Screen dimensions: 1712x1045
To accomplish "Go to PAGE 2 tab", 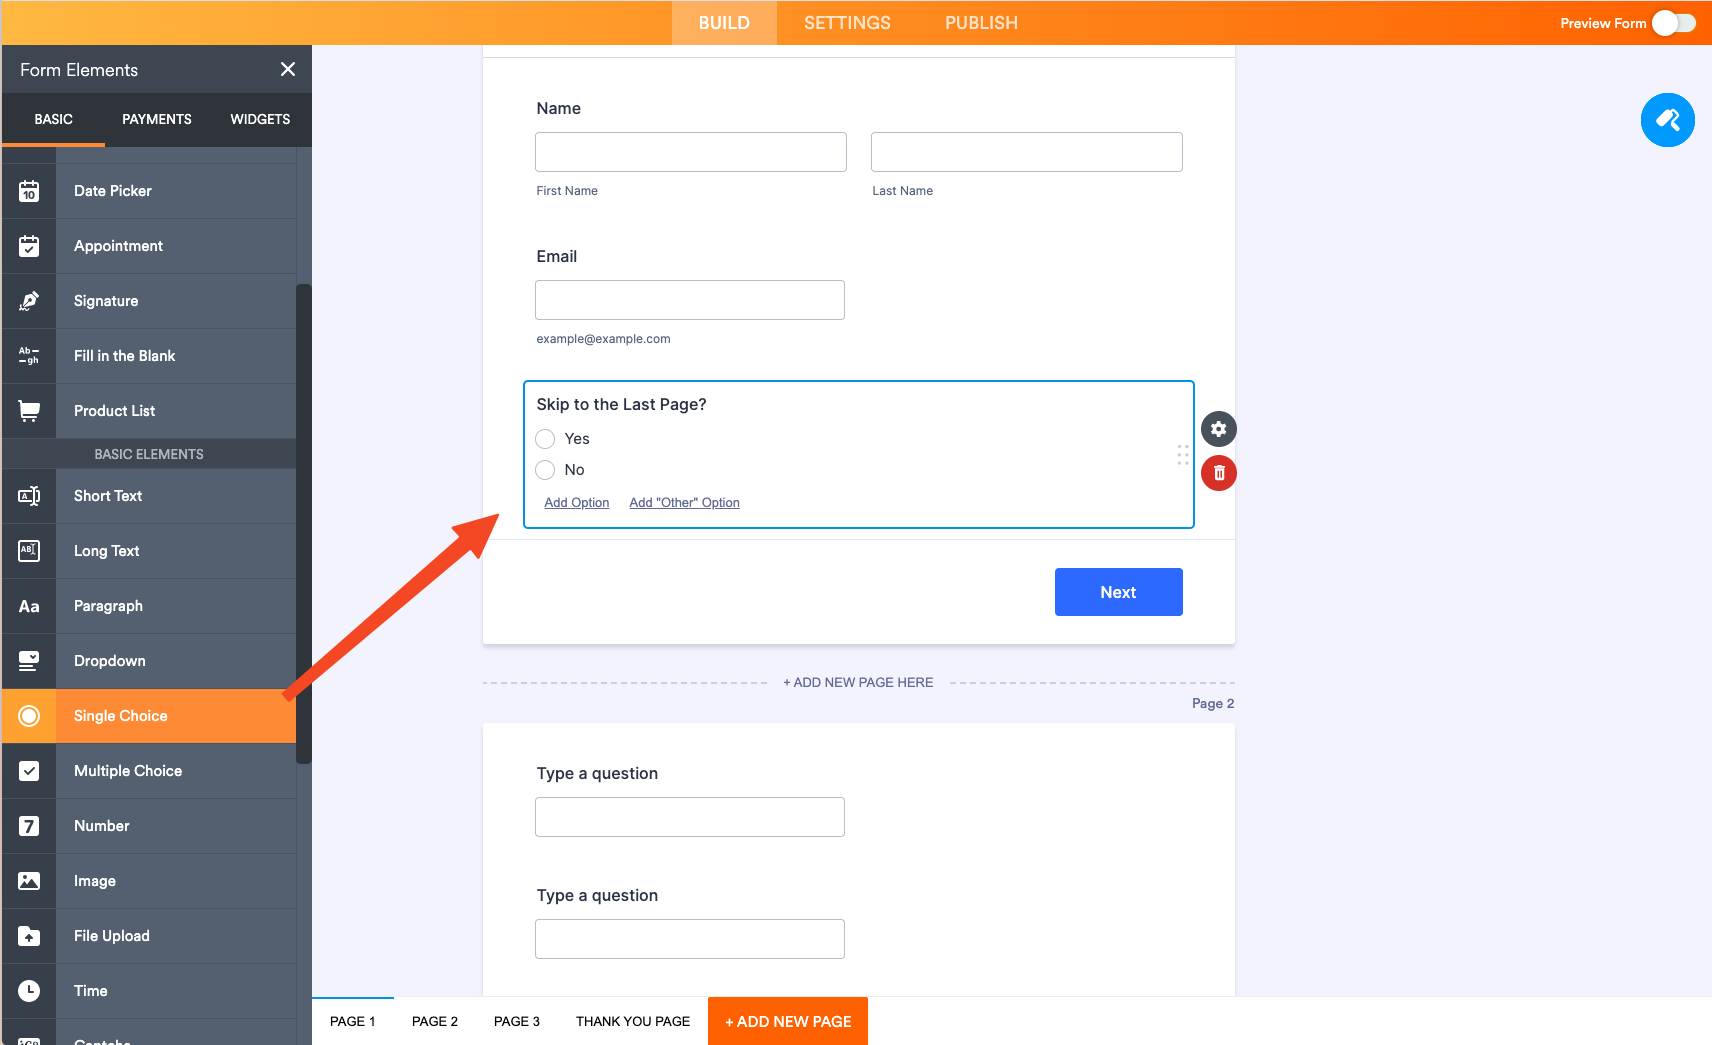I will click(x=435, y=1021).
